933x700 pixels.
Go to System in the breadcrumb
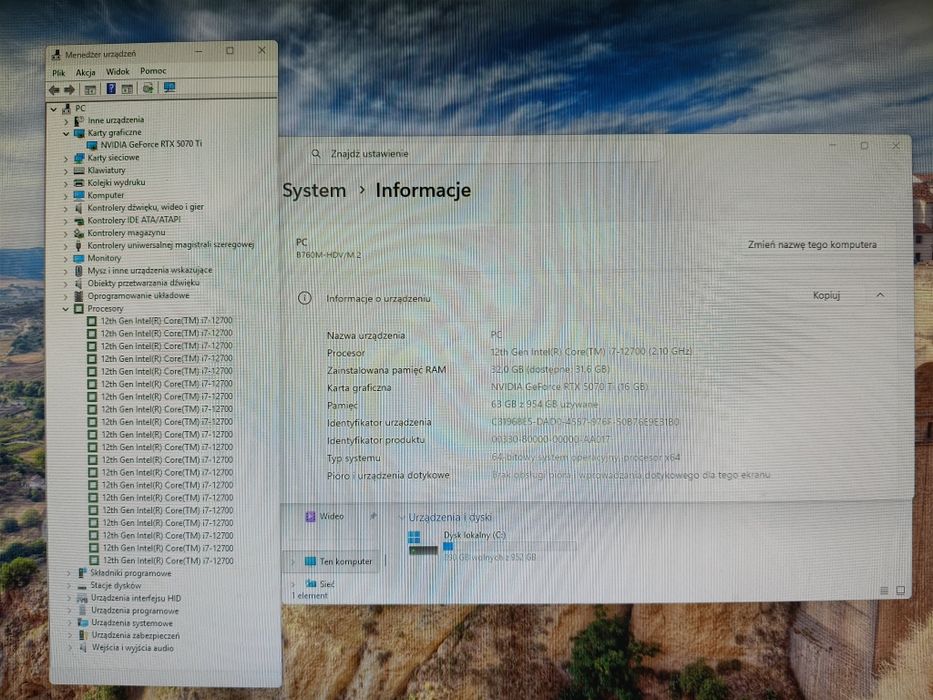314,190
